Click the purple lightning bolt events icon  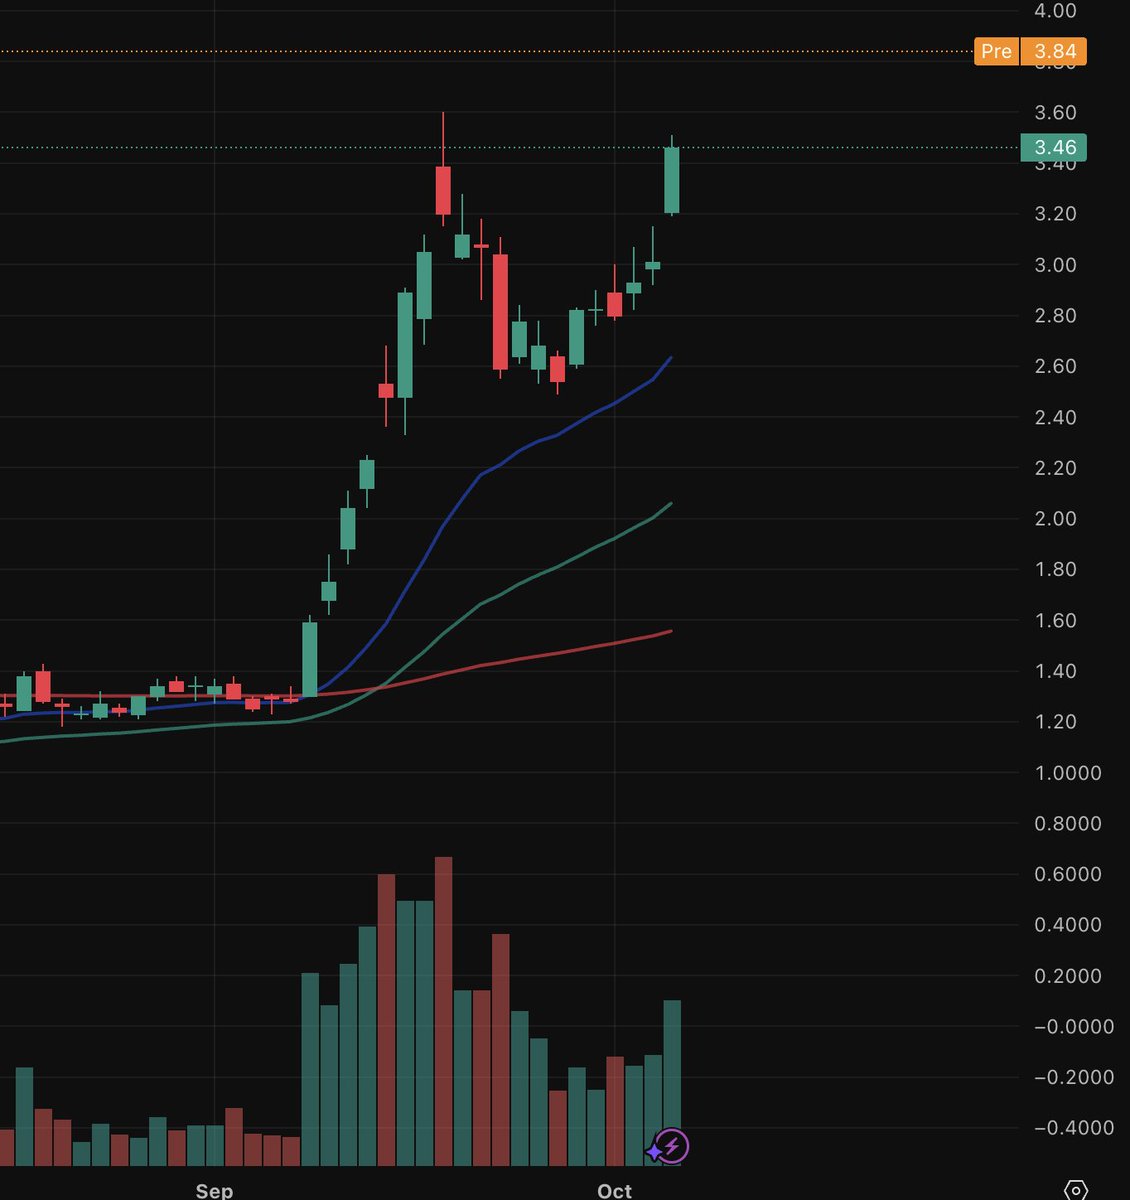click(670, 1146)
